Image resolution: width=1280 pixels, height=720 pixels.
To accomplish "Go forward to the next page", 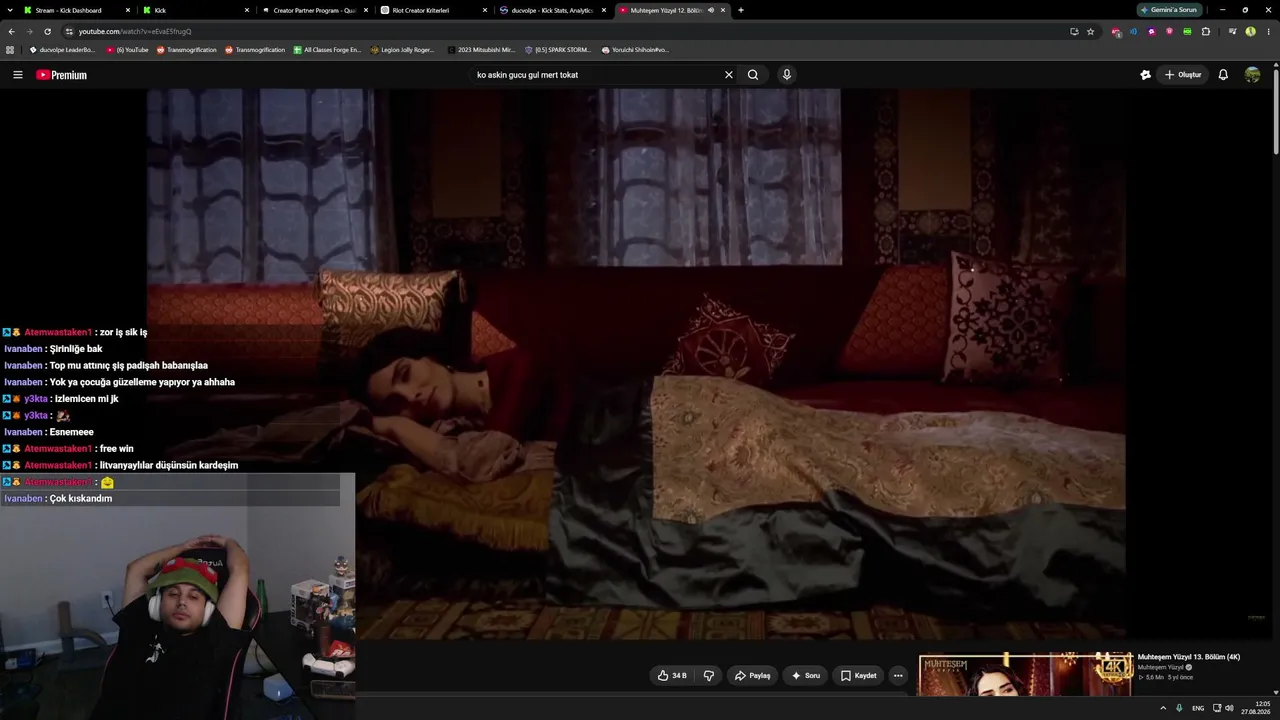I will (29, 31).
